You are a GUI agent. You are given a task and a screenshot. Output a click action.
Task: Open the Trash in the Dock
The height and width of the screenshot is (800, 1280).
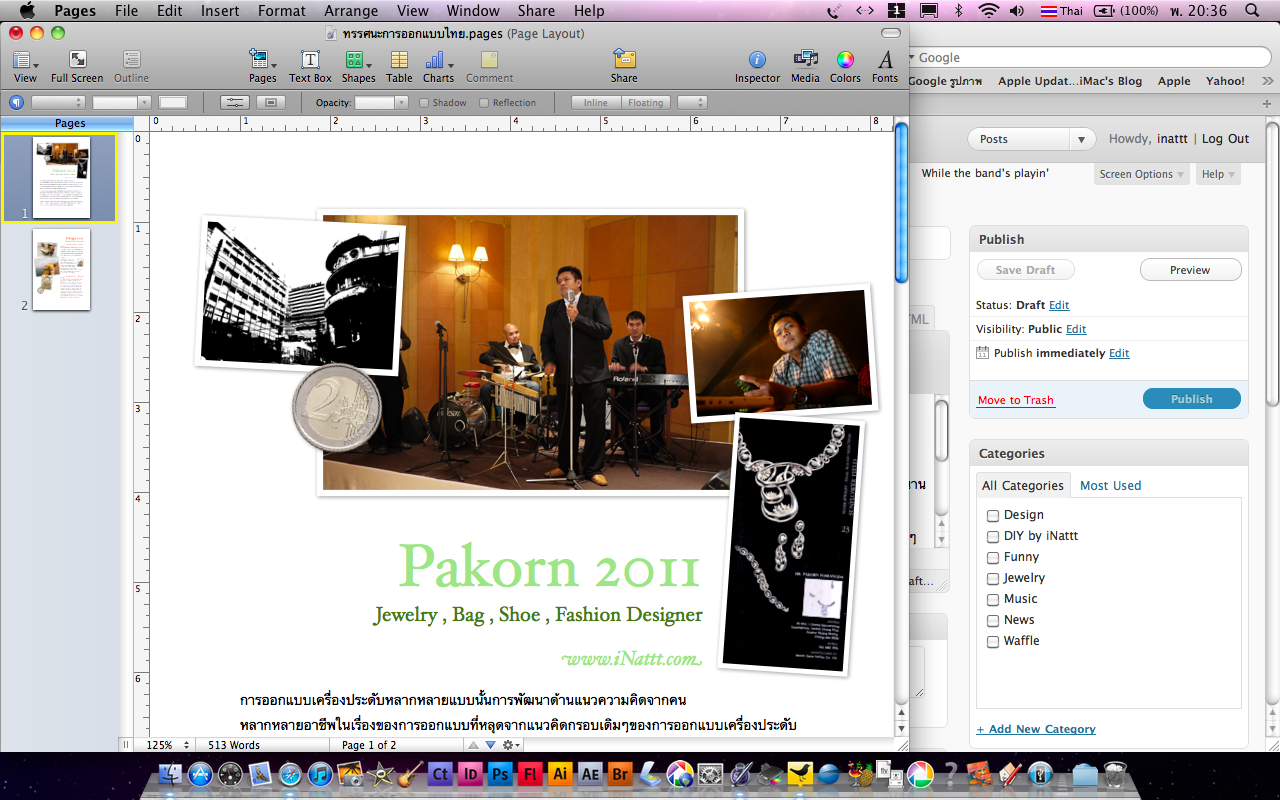coord(1114,774)
